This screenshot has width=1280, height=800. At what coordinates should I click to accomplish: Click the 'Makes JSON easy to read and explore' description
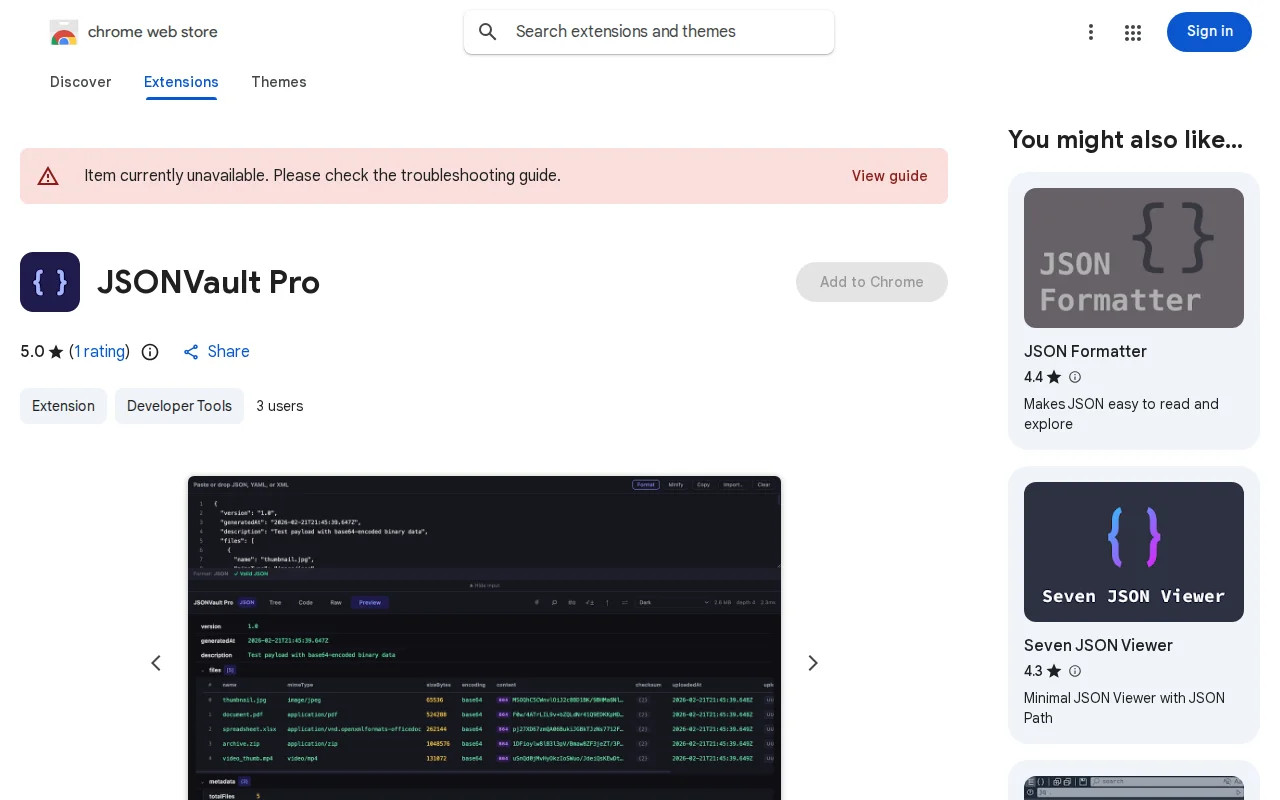pyautogui.click(x=1121, y=414)
